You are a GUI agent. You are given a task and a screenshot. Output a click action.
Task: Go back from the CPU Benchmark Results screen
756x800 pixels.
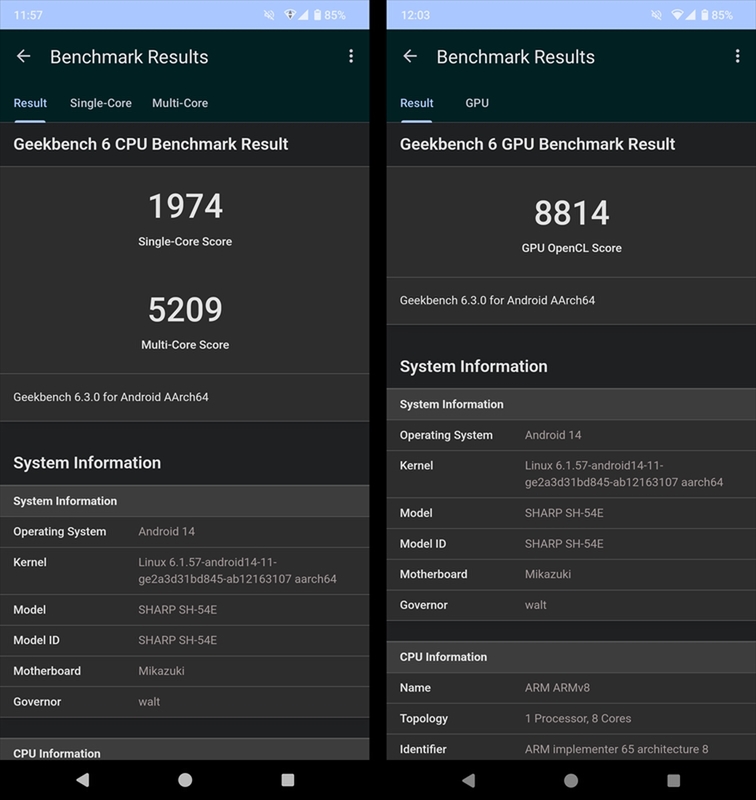23,56
